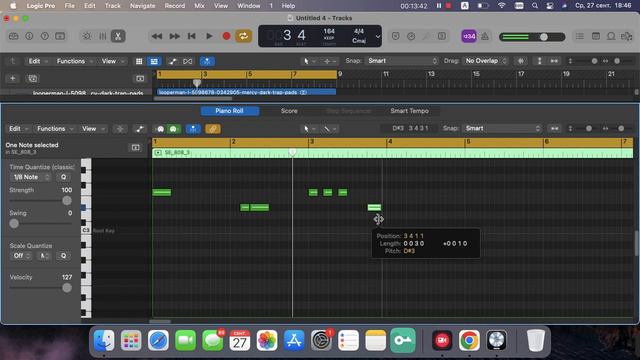
Task: Click the Time Quantize Q button
Action: 63,177
